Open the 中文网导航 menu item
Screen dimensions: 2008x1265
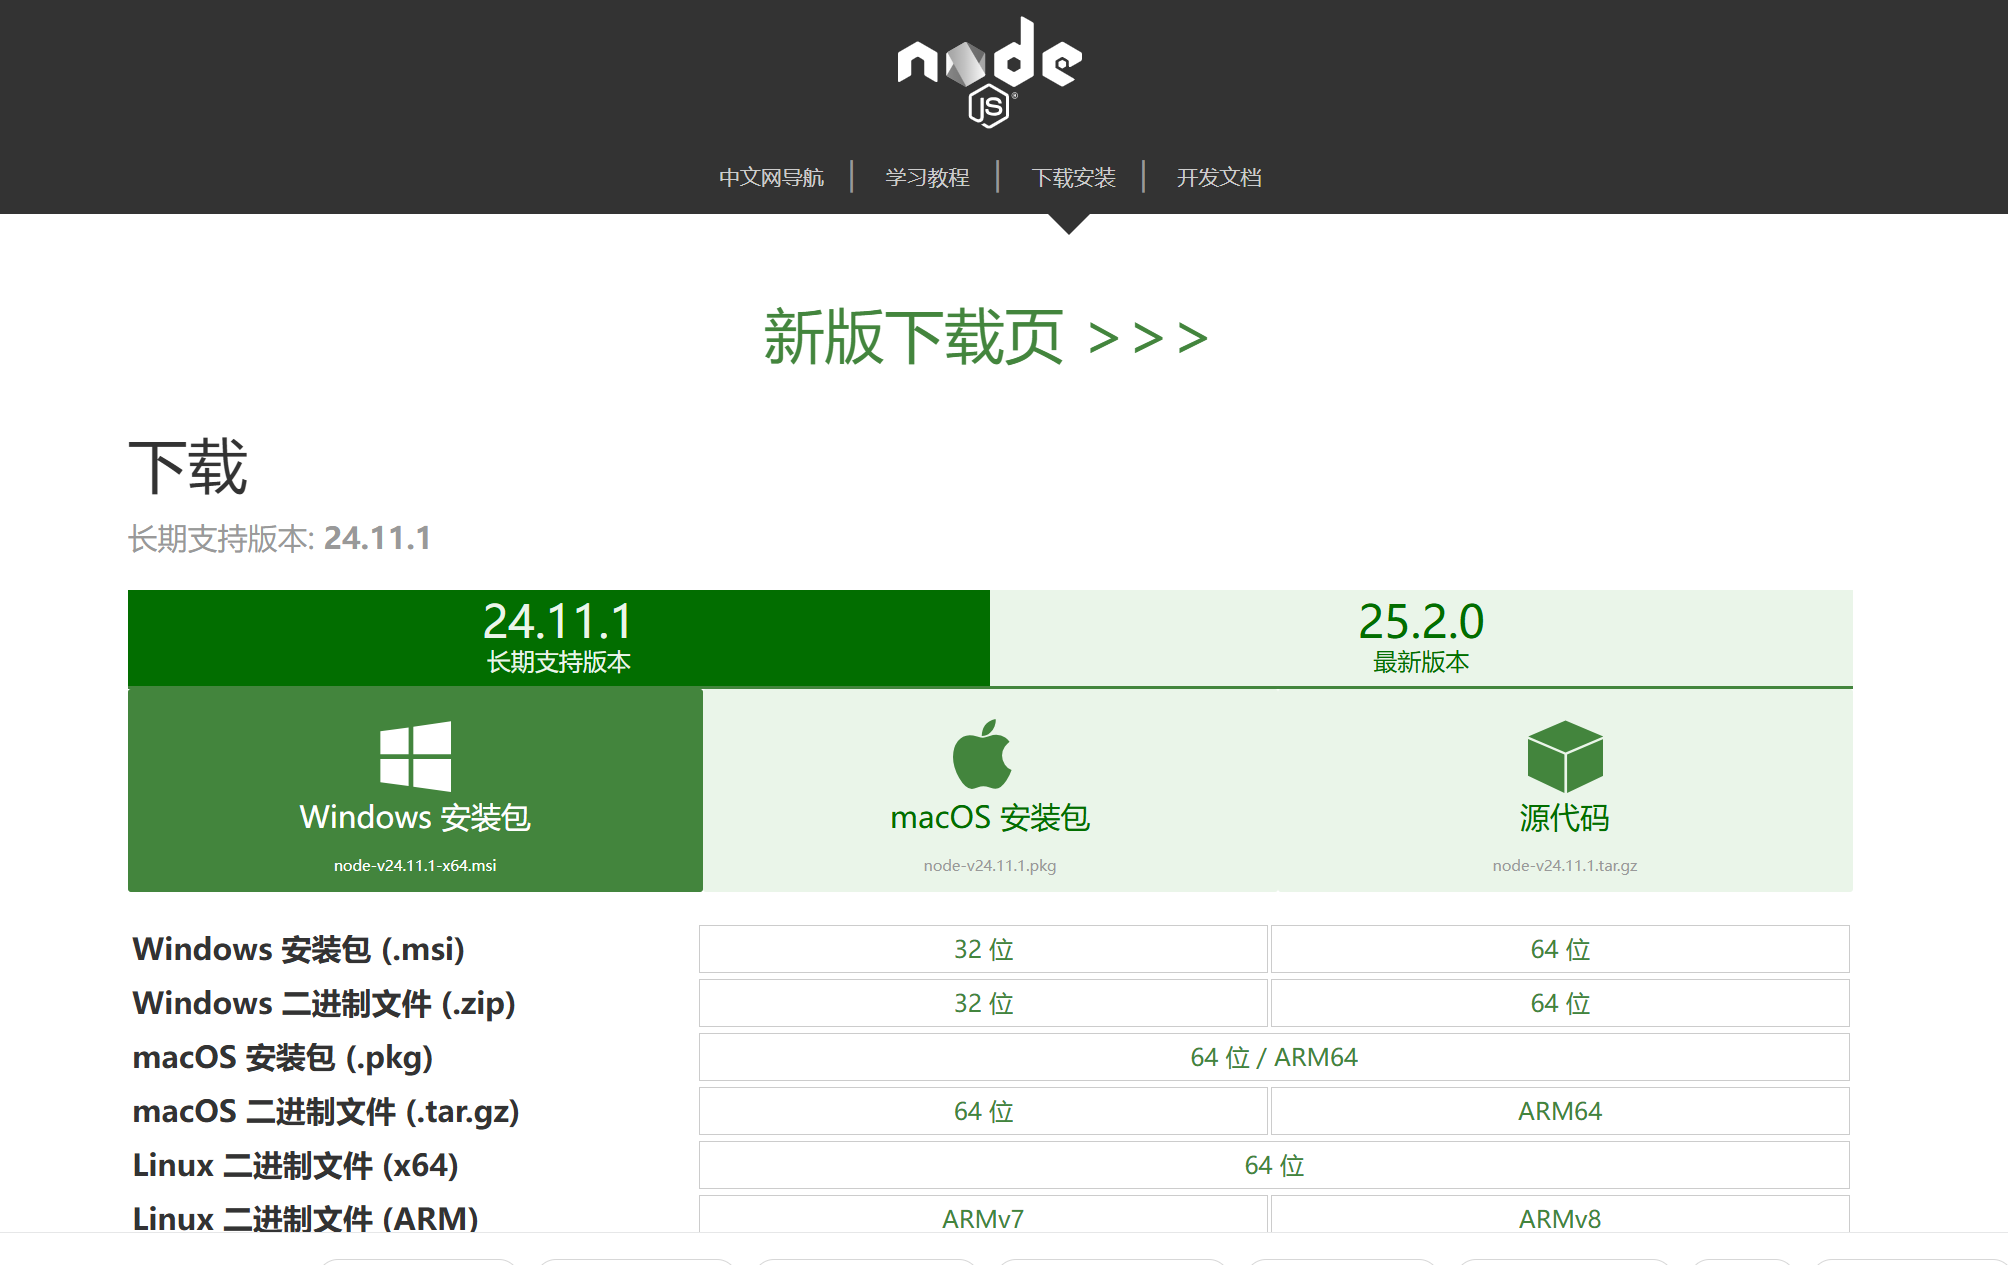(772, 177)
